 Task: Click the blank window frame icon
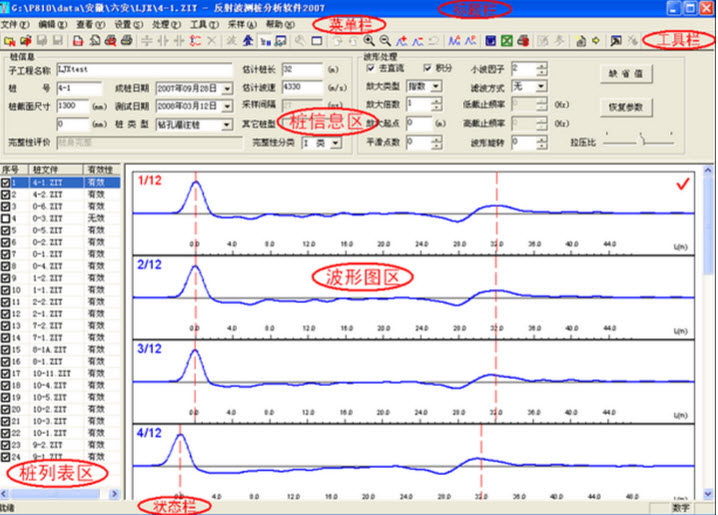(316, 41)
